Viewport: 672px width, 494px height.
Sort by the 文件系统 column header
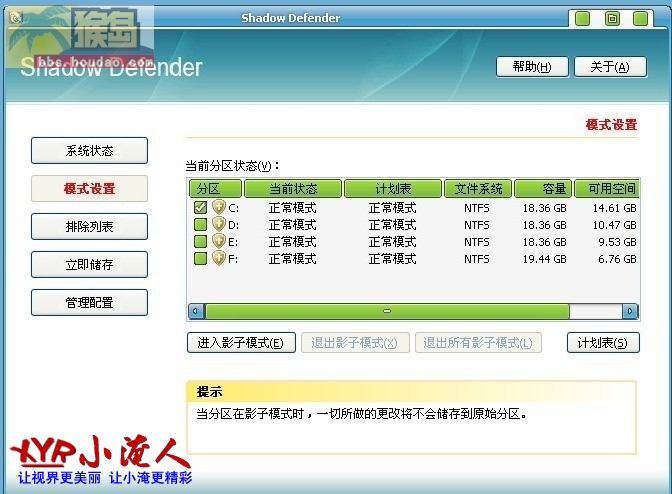pos(478,189)
